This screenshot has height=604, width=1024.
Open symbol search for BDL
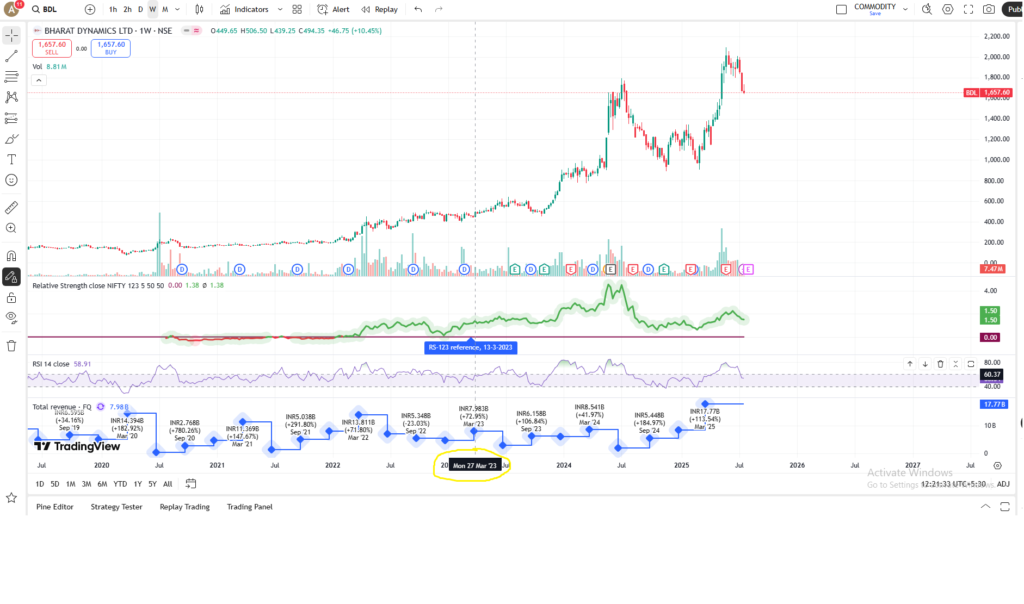pyautogui.click(x=44, y=9)
